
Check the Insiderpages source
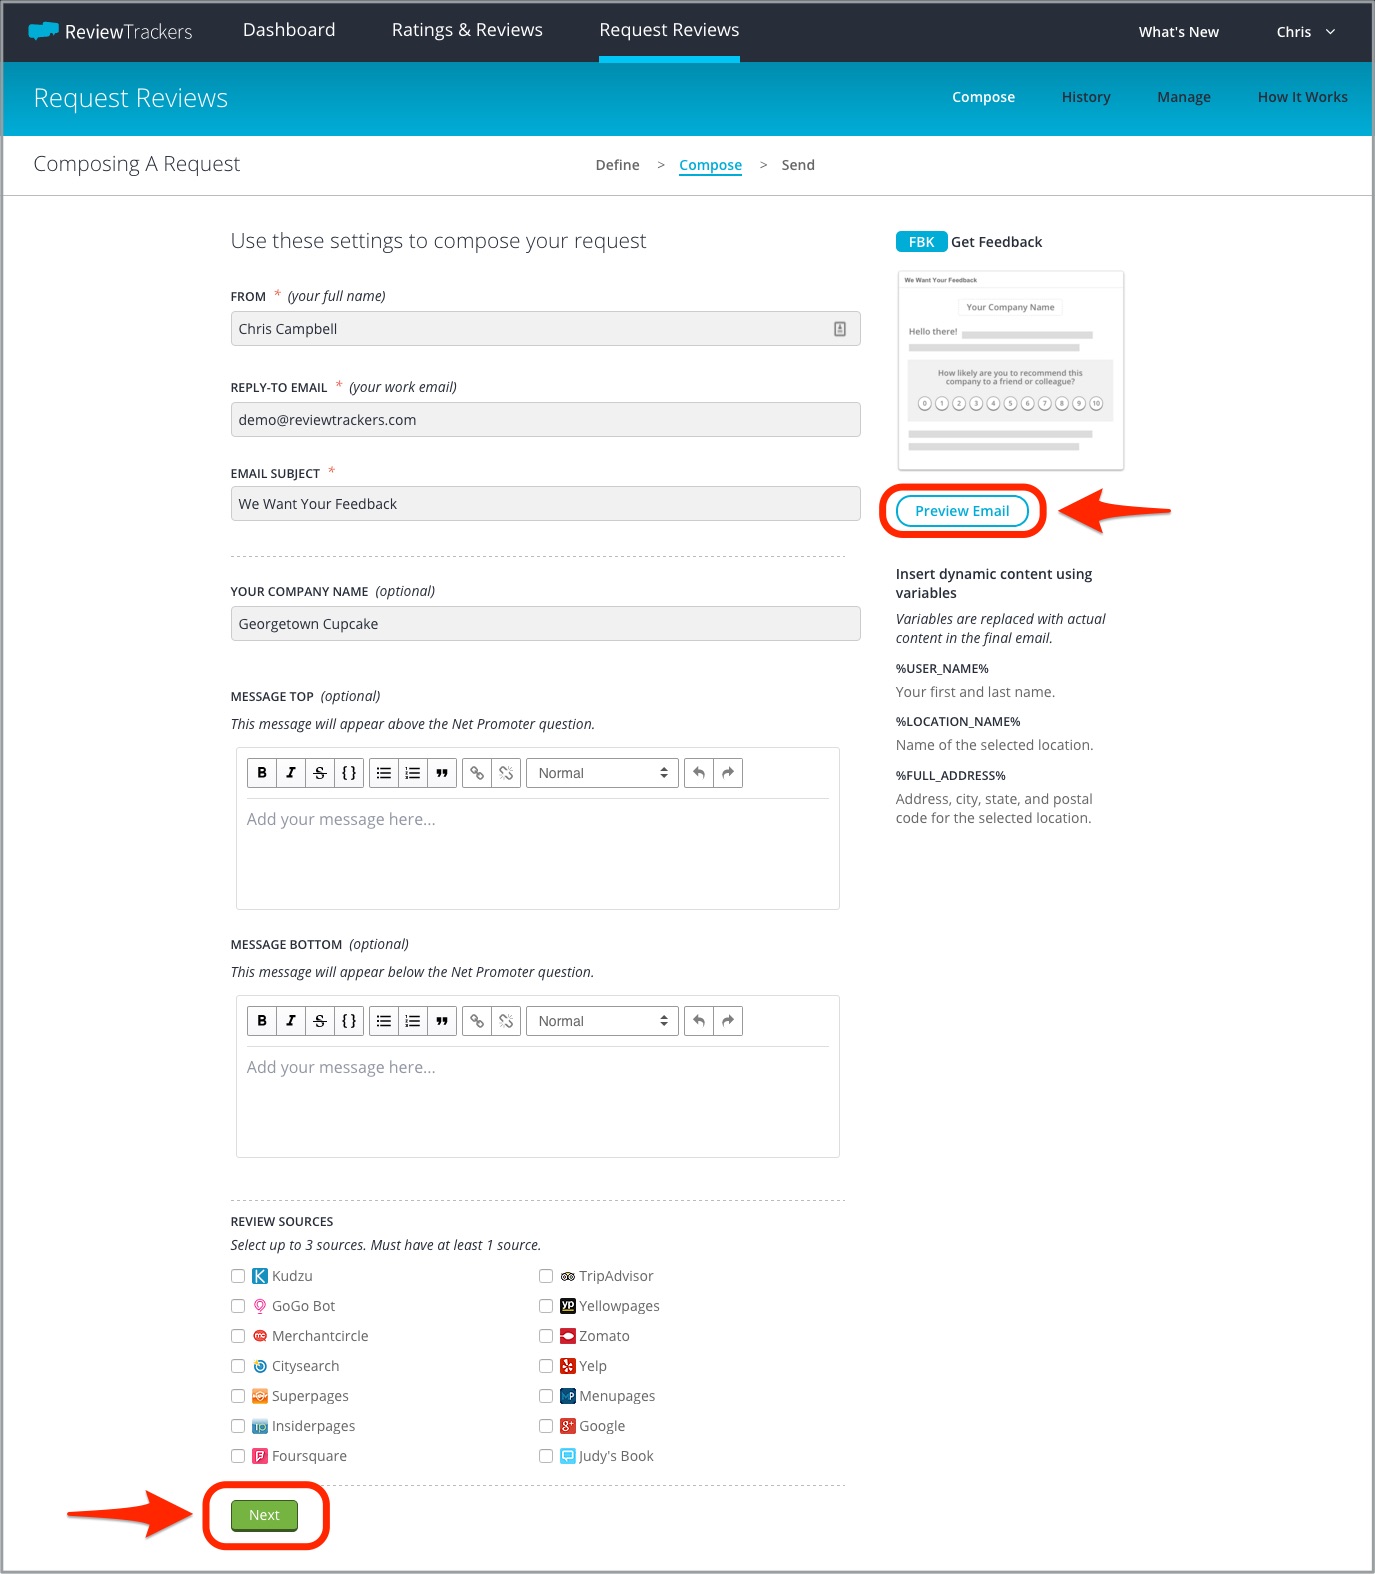[x=238, y=1426]
